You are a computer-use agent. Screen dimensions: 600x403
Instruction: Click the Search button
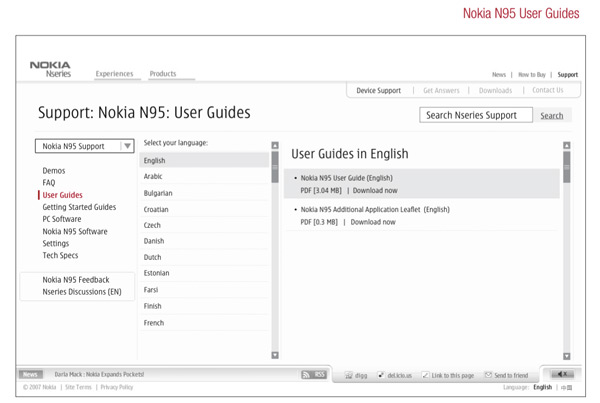[551, 116]
